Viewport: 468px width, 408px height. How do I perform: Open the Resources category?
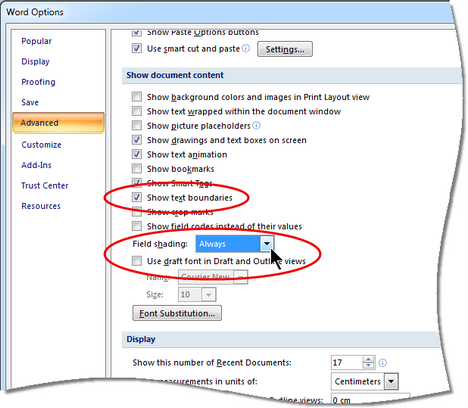click(x=41, y=206)
